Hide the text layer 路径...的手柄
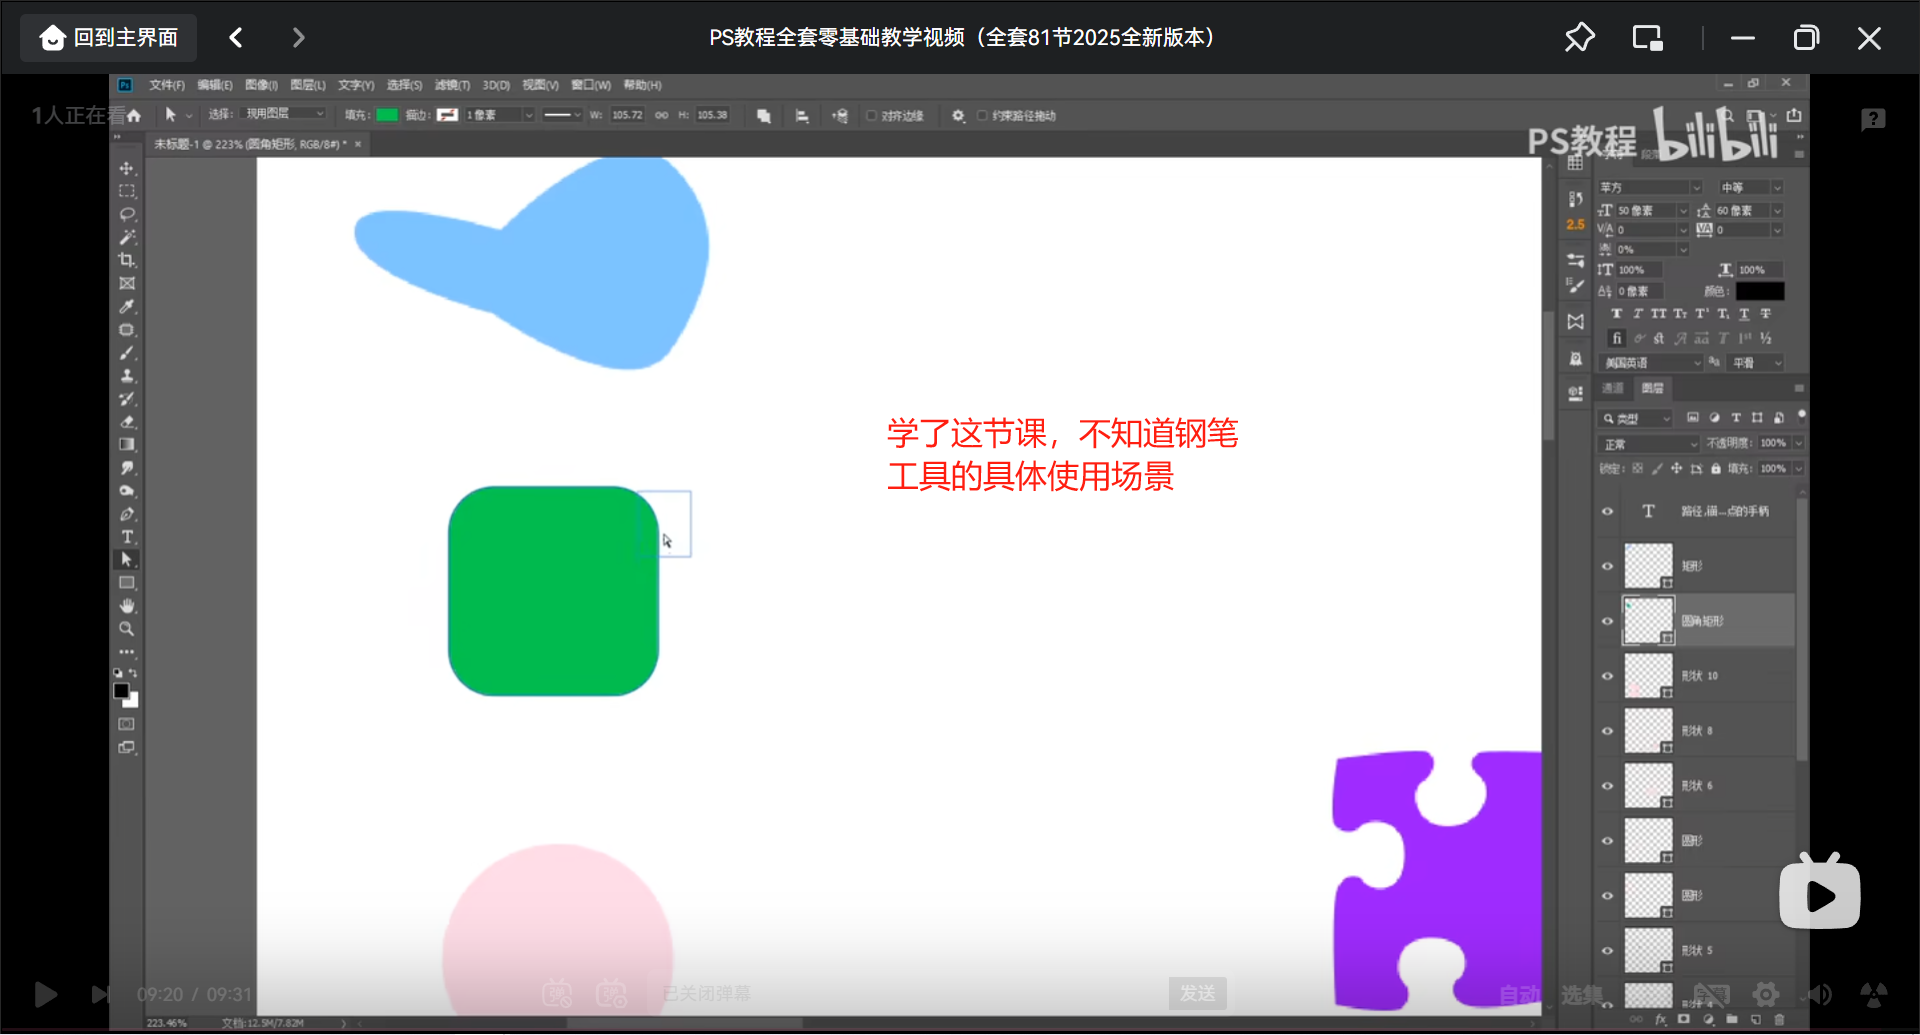This screenshot has height=1035, width=1920. tap(1608, 511)
